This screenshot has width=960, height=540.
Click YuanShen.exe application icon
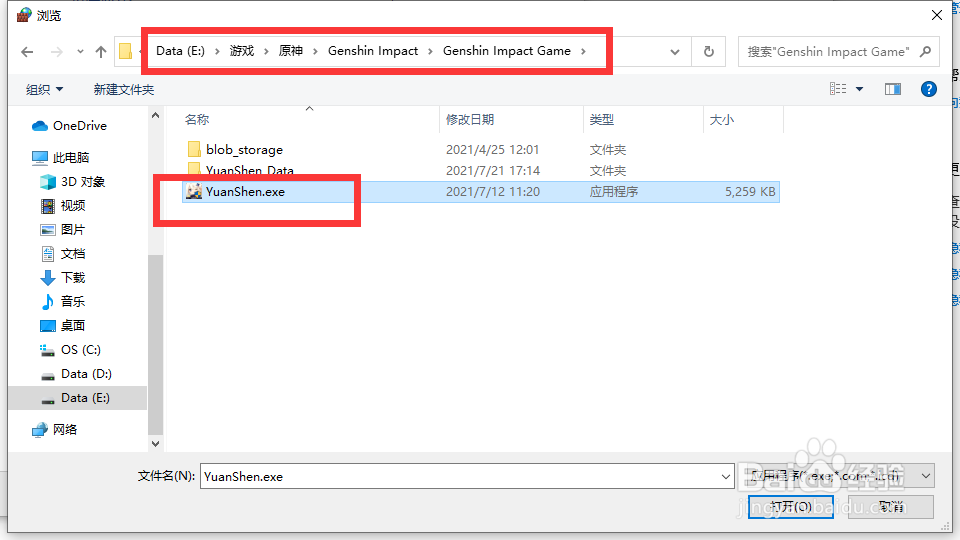point(194,192)
